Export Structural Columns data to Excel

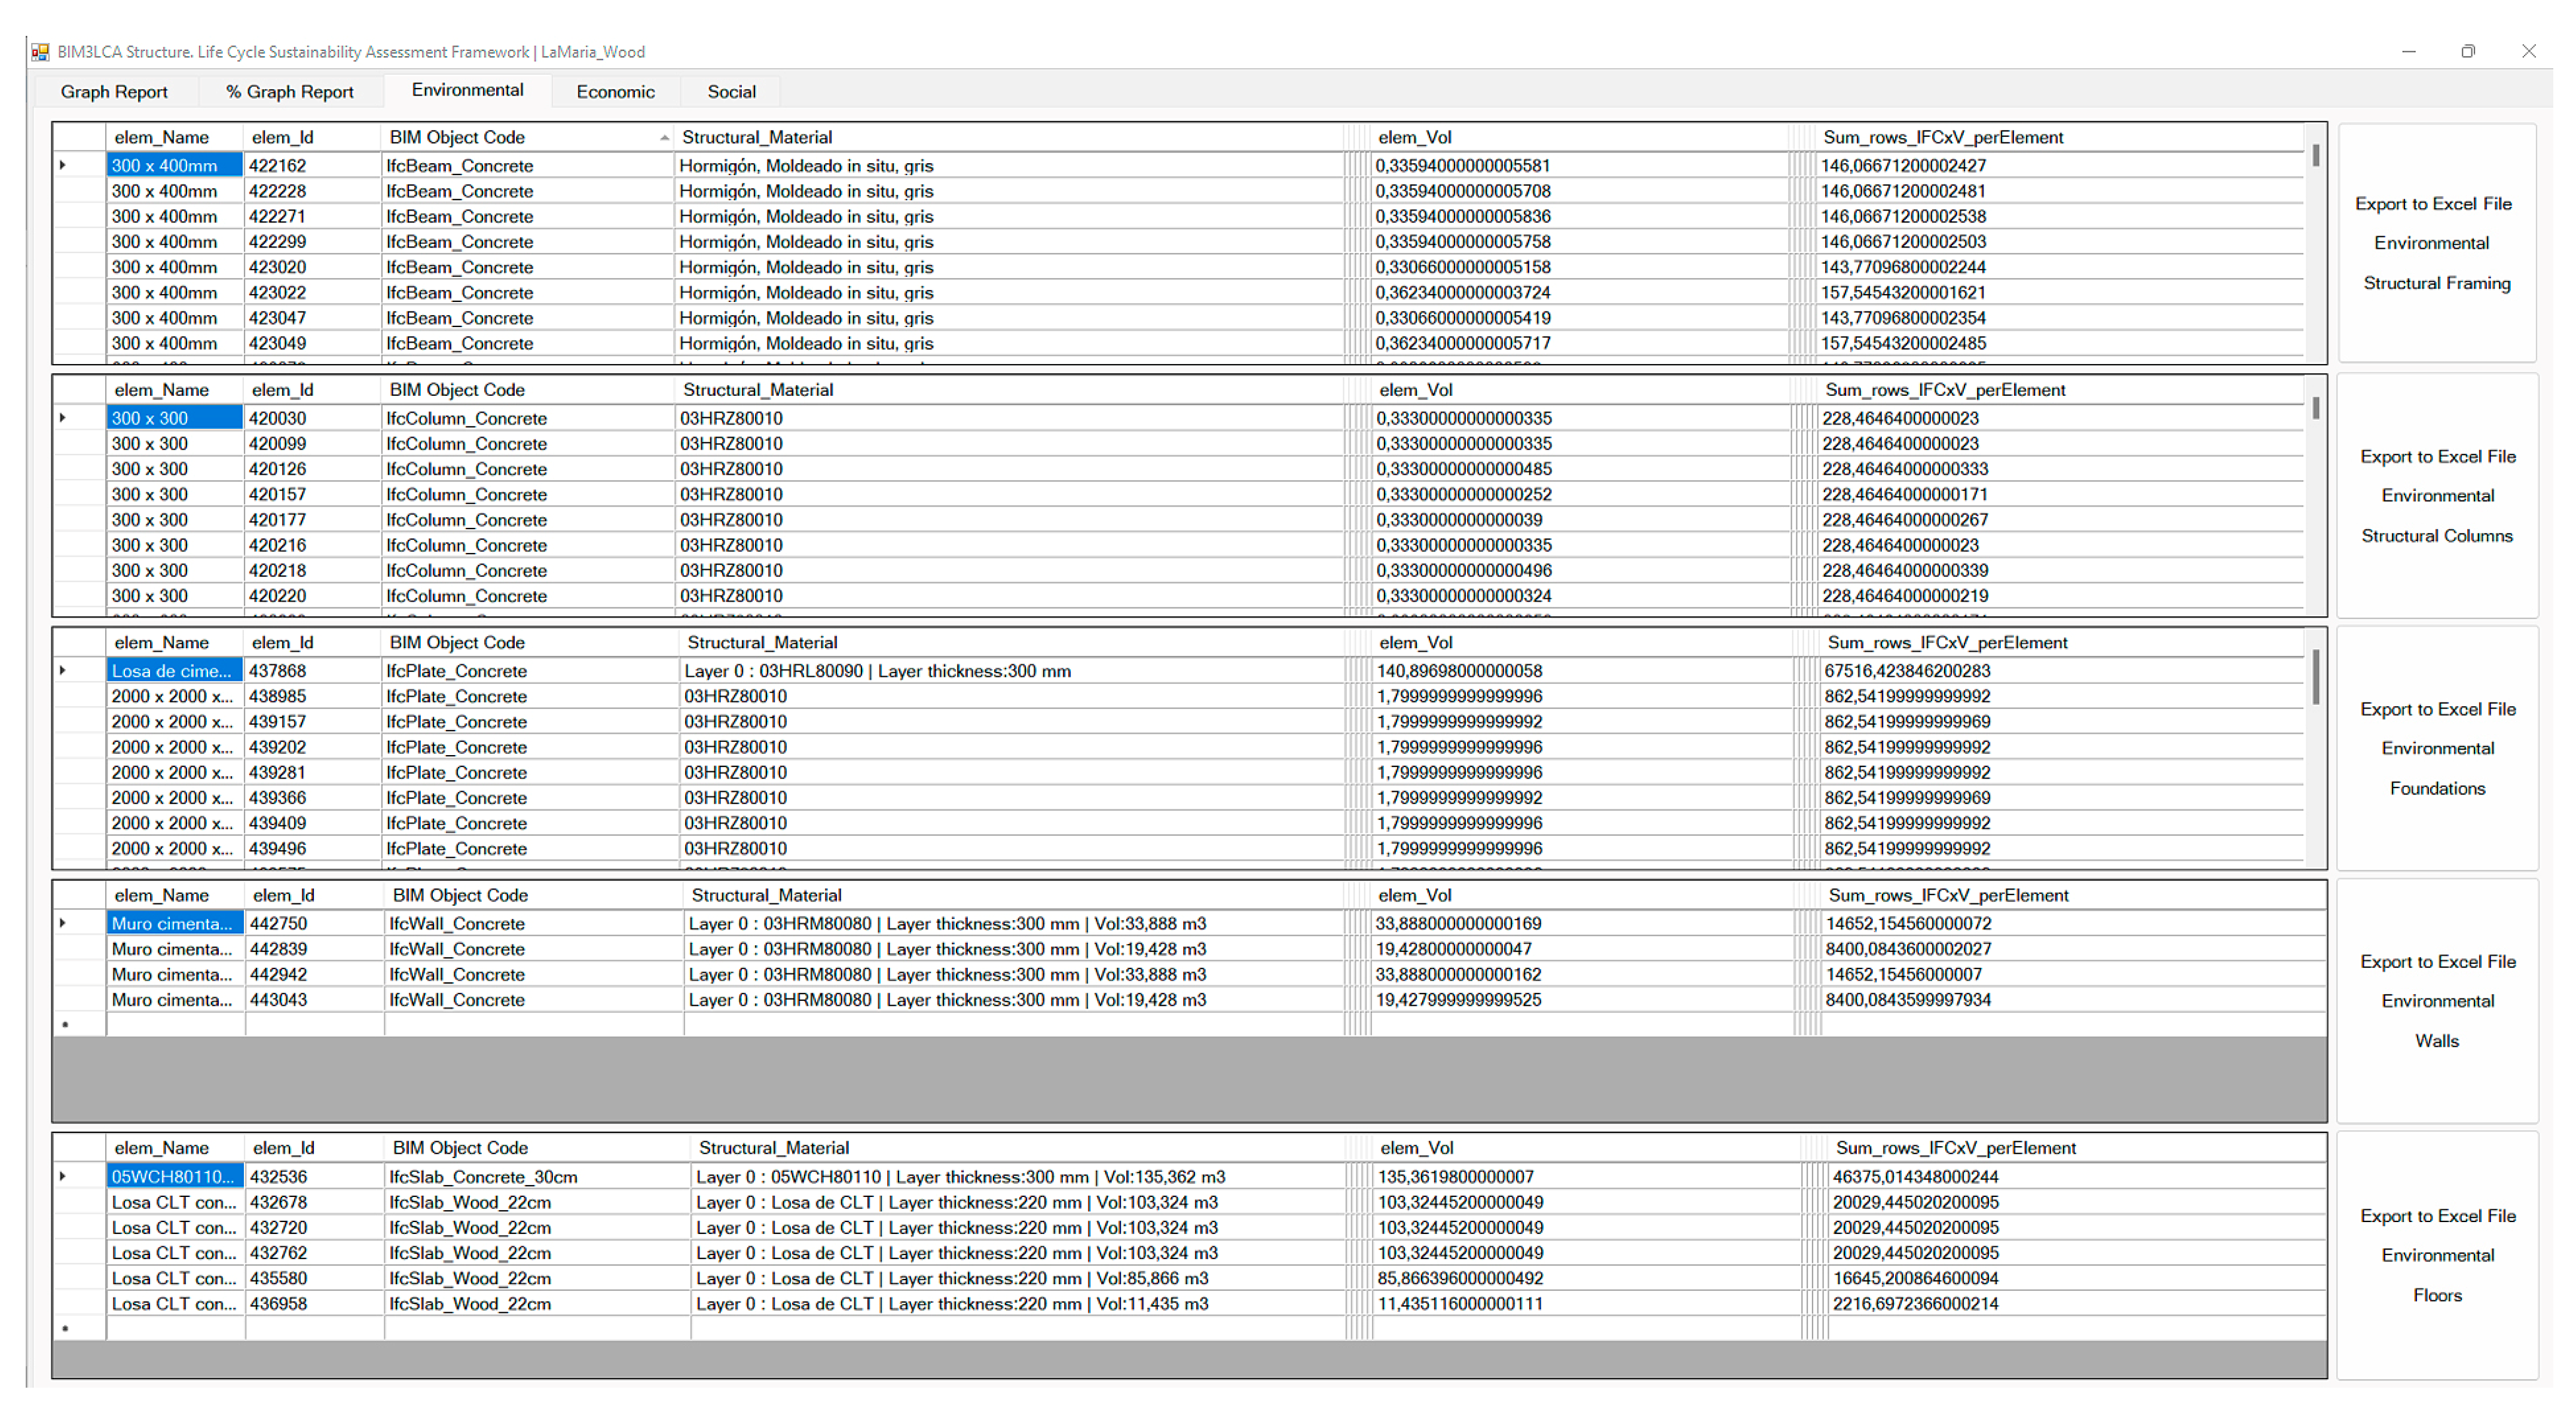[2437, 496]
